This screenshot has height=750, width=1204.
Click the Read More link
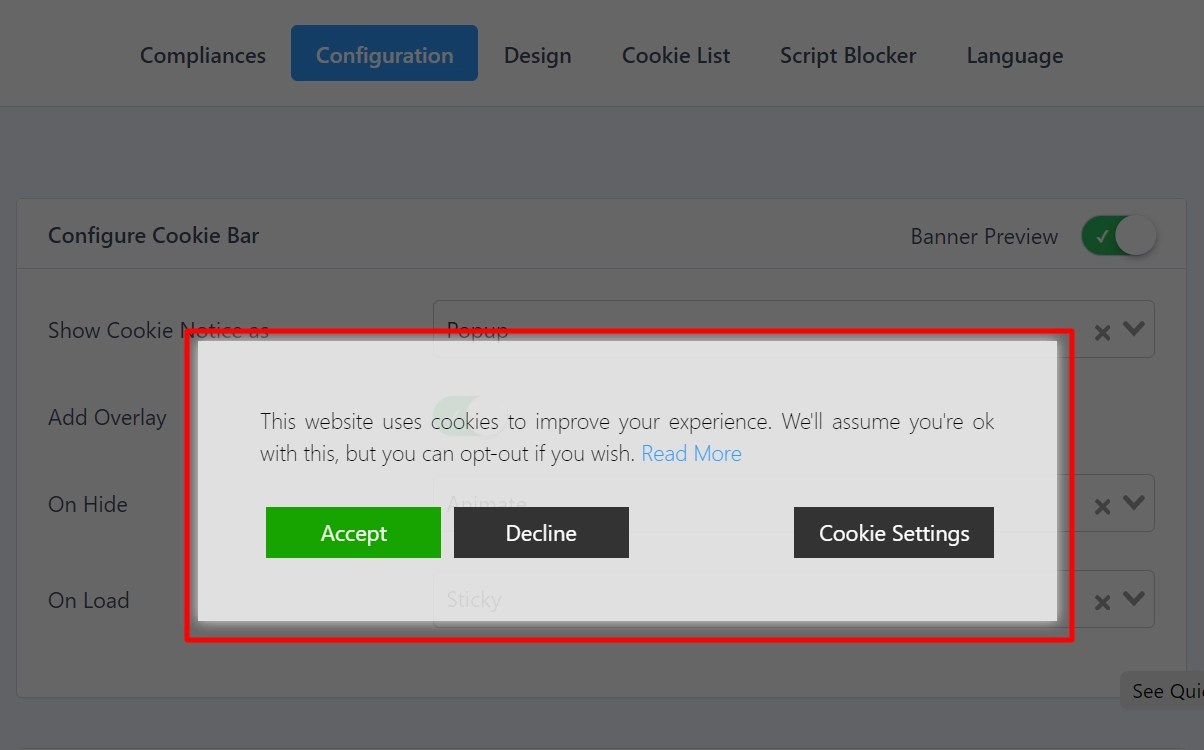(x=691, y=453)
